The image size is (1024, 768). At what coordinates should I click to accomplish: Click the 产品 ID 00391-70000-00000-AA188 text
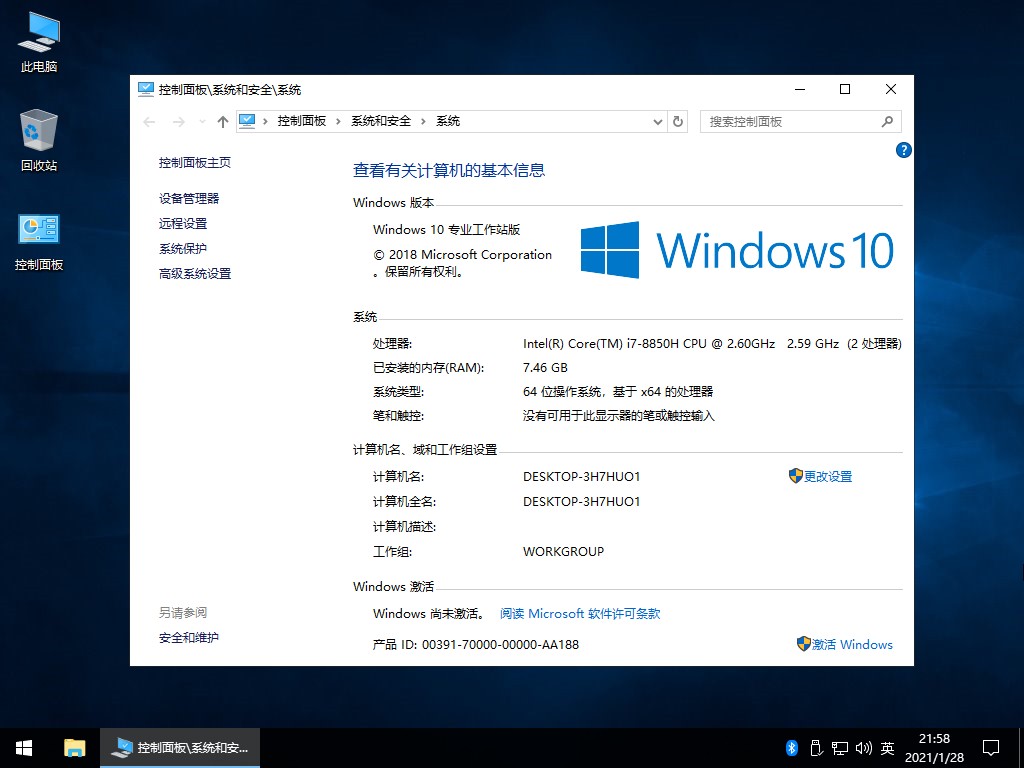(475, 645)
